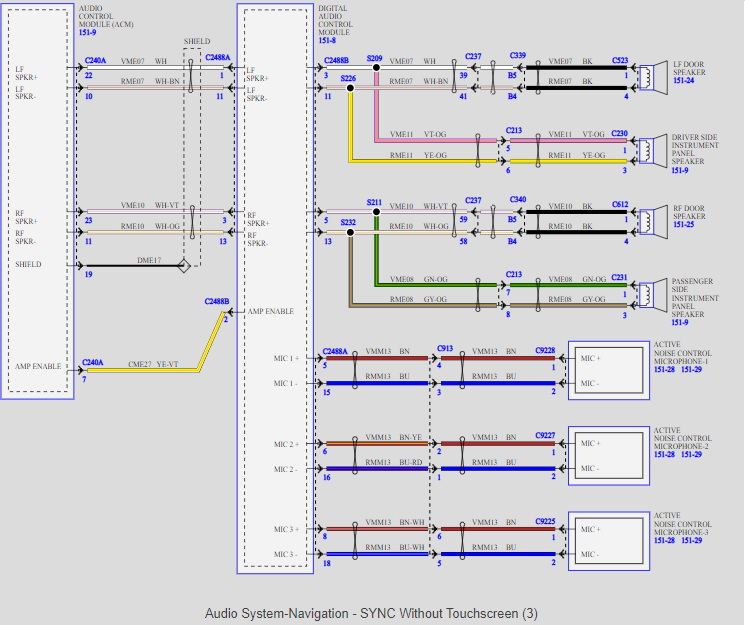The image size is (745, 625).
Task: Select the Active Noise Control Microphone-2 box
Action: tap(609, 456)
